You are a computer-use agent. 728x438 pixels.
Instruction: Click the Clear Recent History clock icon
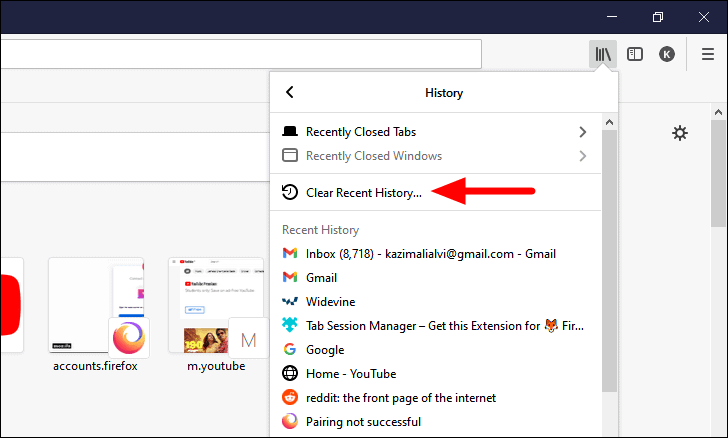pyautogui.click(x=290, y=192)
